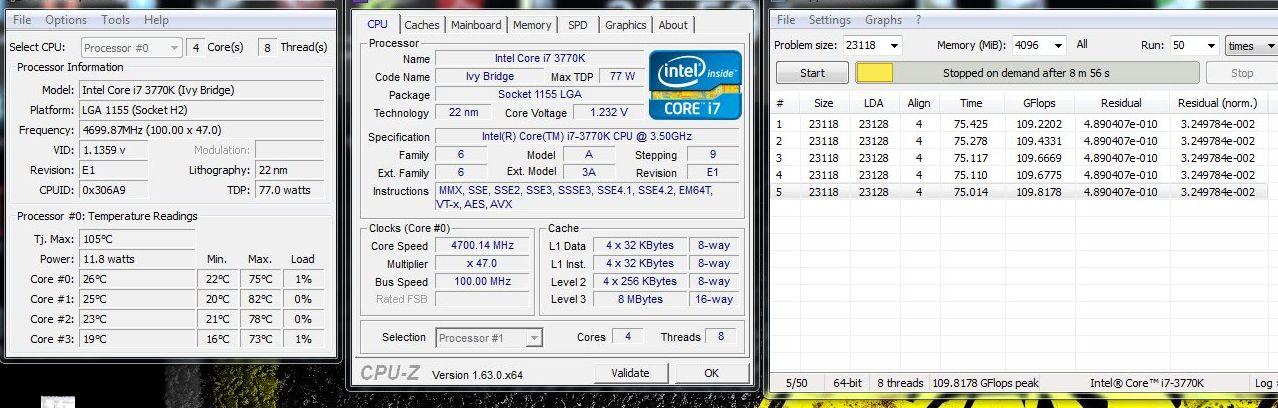Click the Tj. Max value 105°C

pos(136,239)
